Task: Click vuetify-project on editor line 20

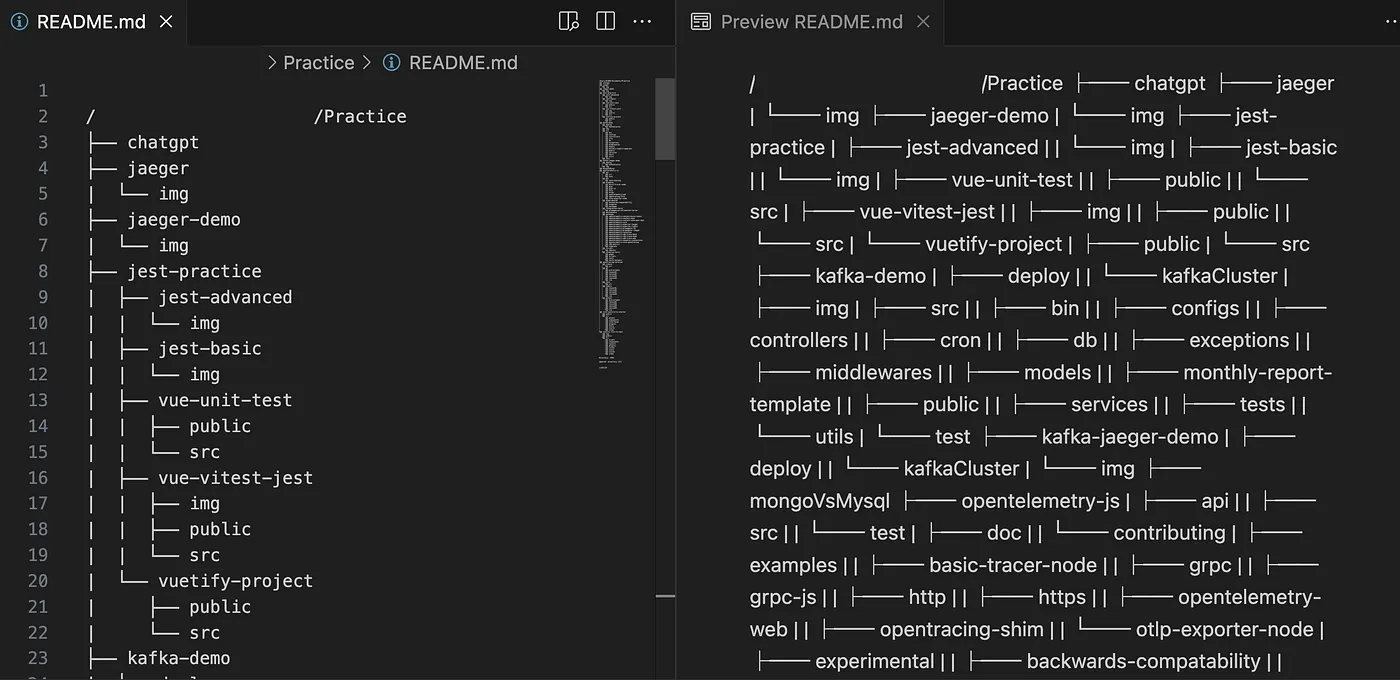Action: 235,581
